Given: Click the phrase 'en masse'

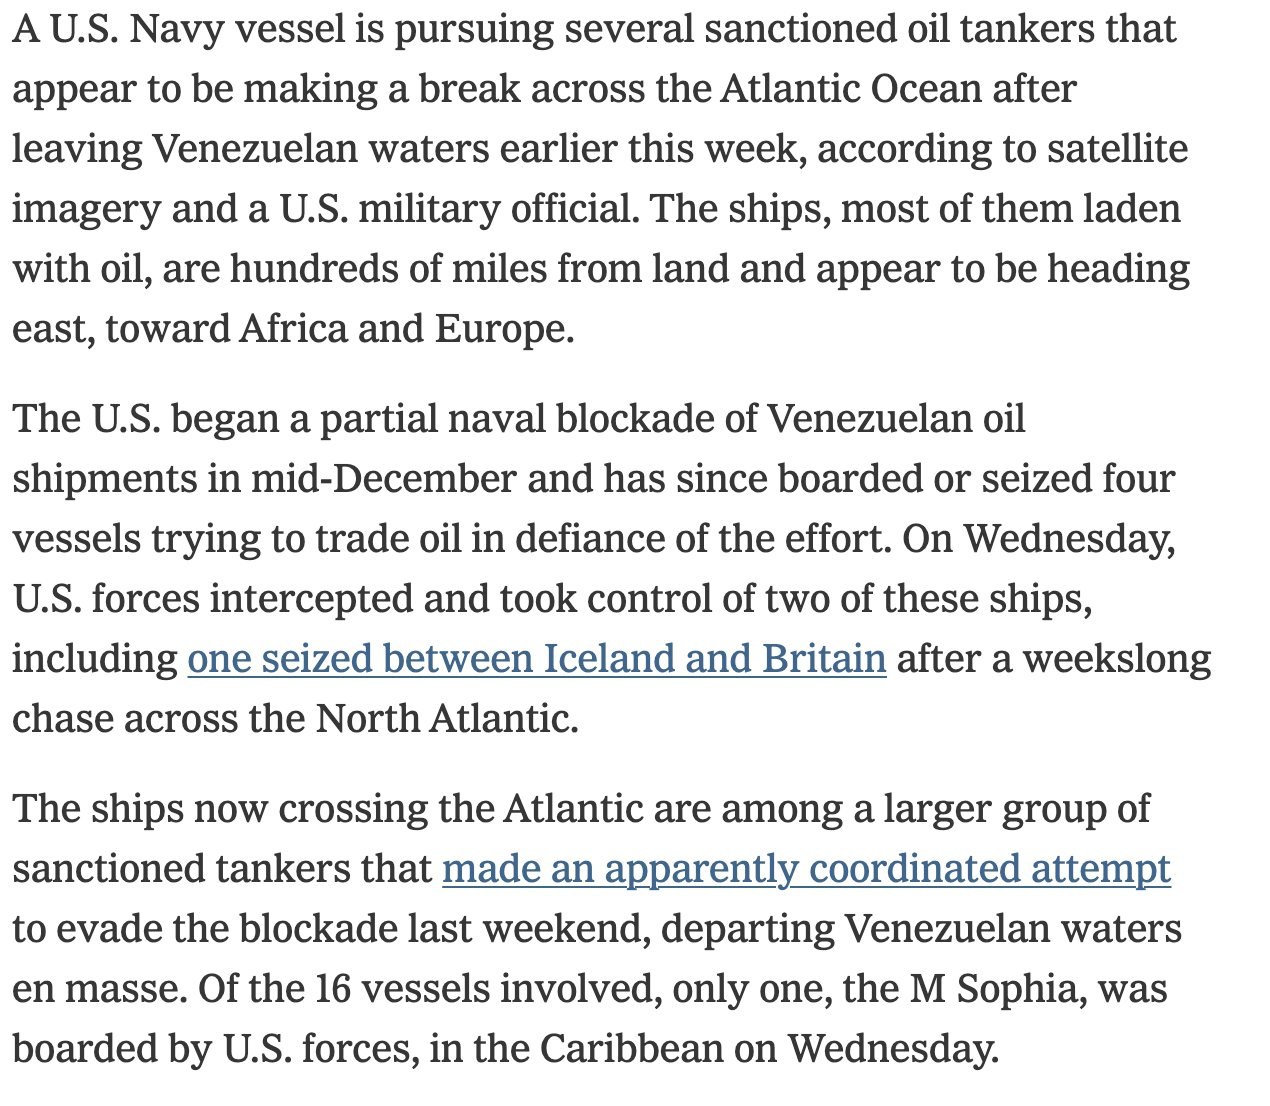Looking at the screenshot, I should [x=92, y=989].
